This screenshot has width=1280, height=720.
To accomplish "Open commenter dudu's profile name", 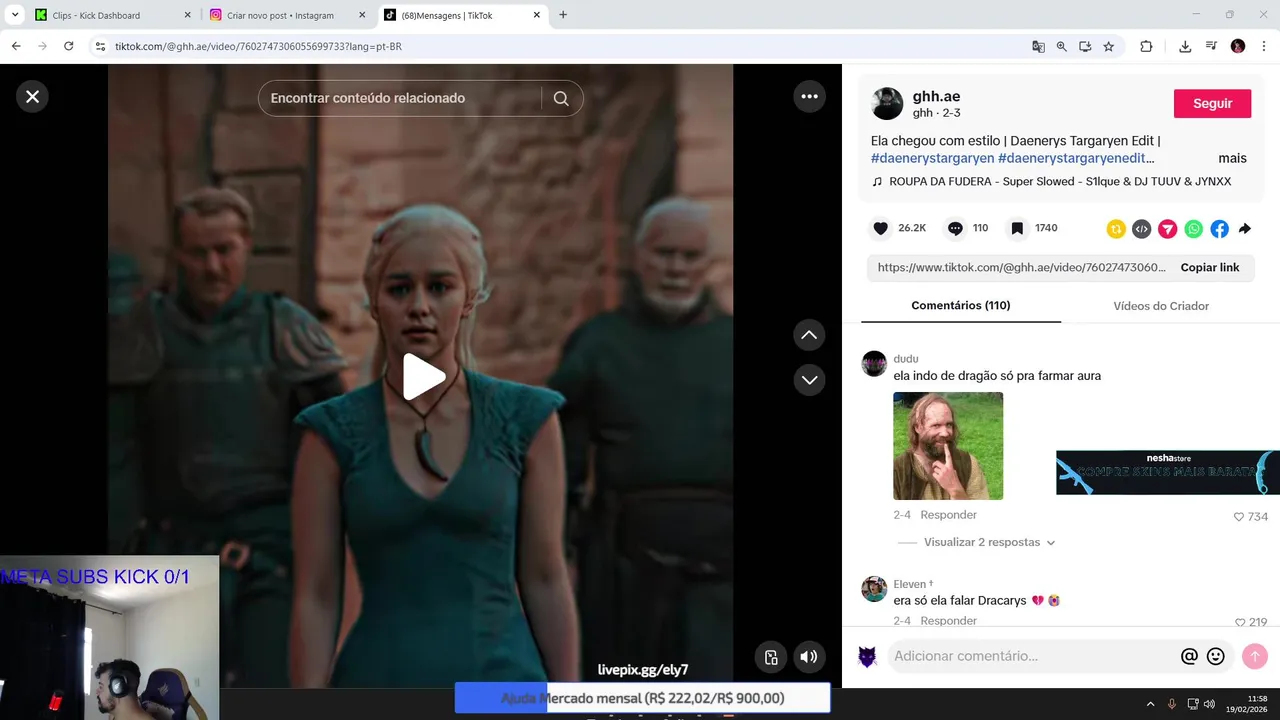I will 906,359.
